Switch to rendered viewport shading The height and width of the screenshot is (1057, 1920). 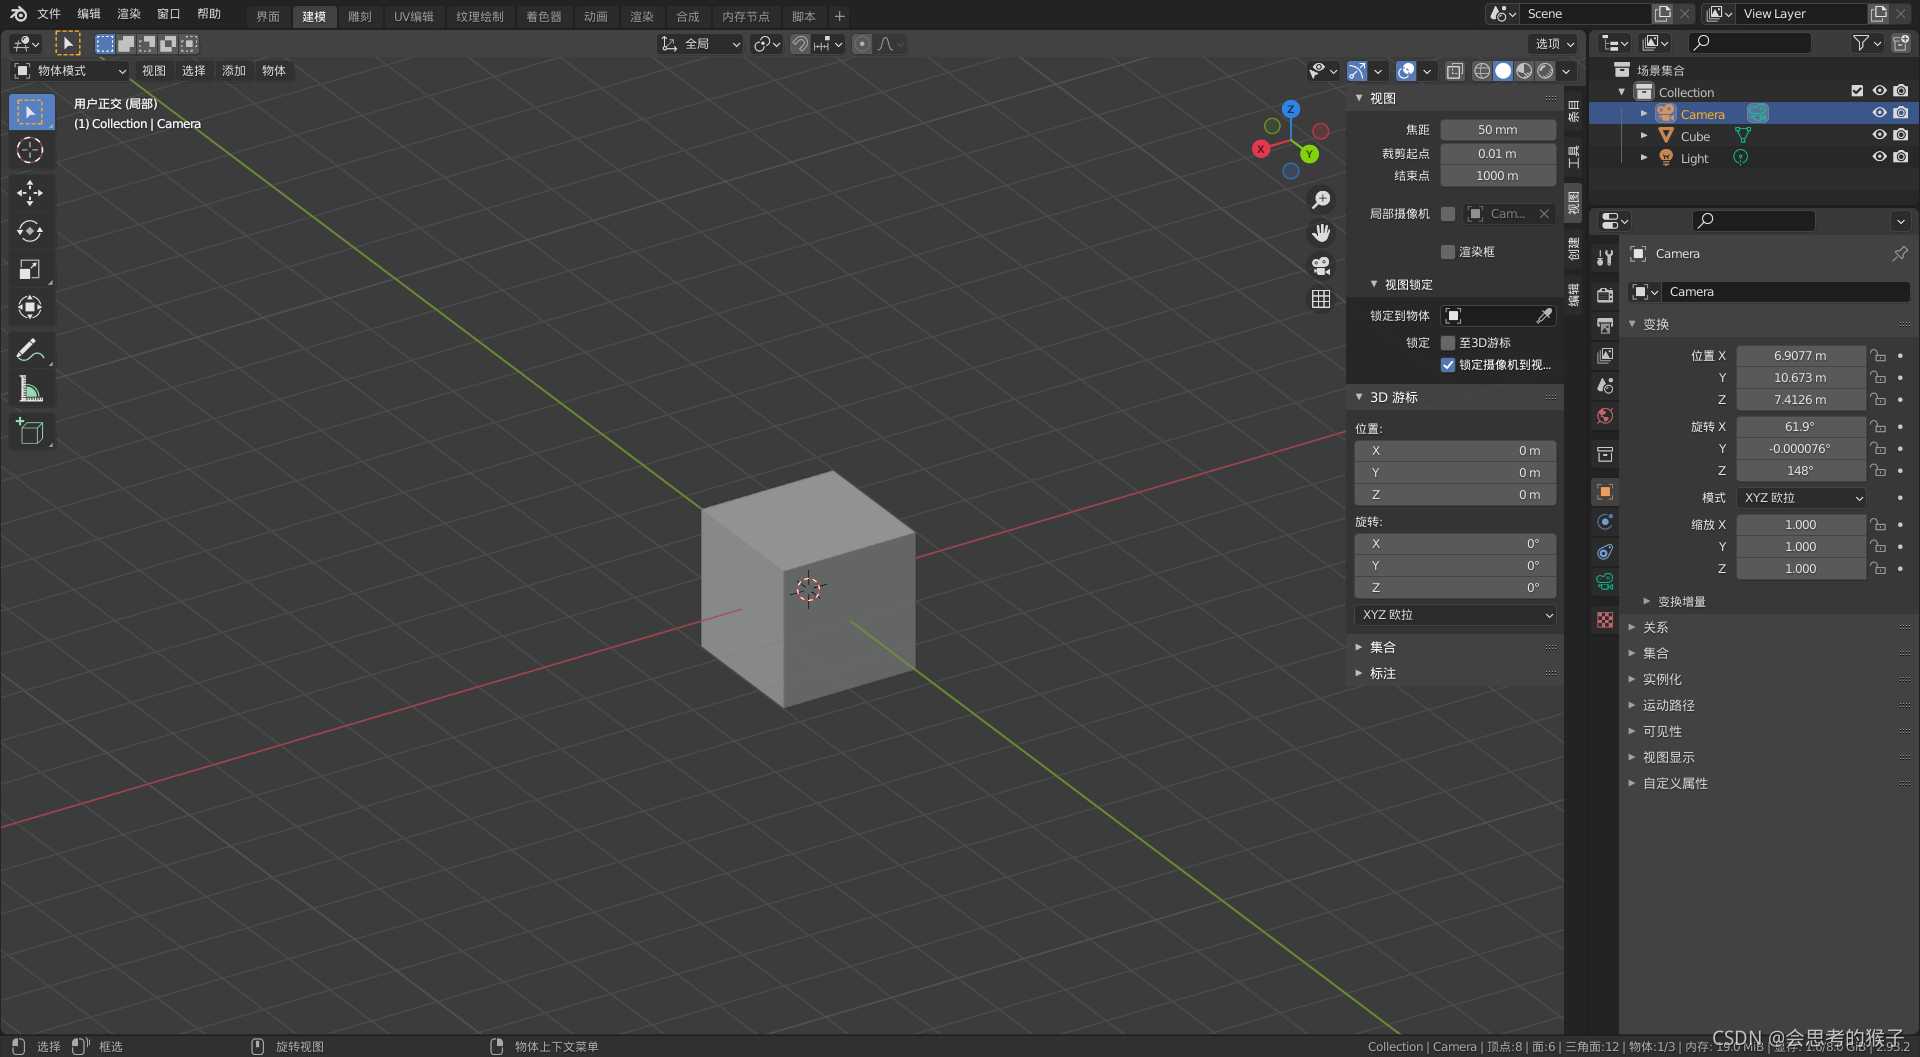(x=1546, y=71)
